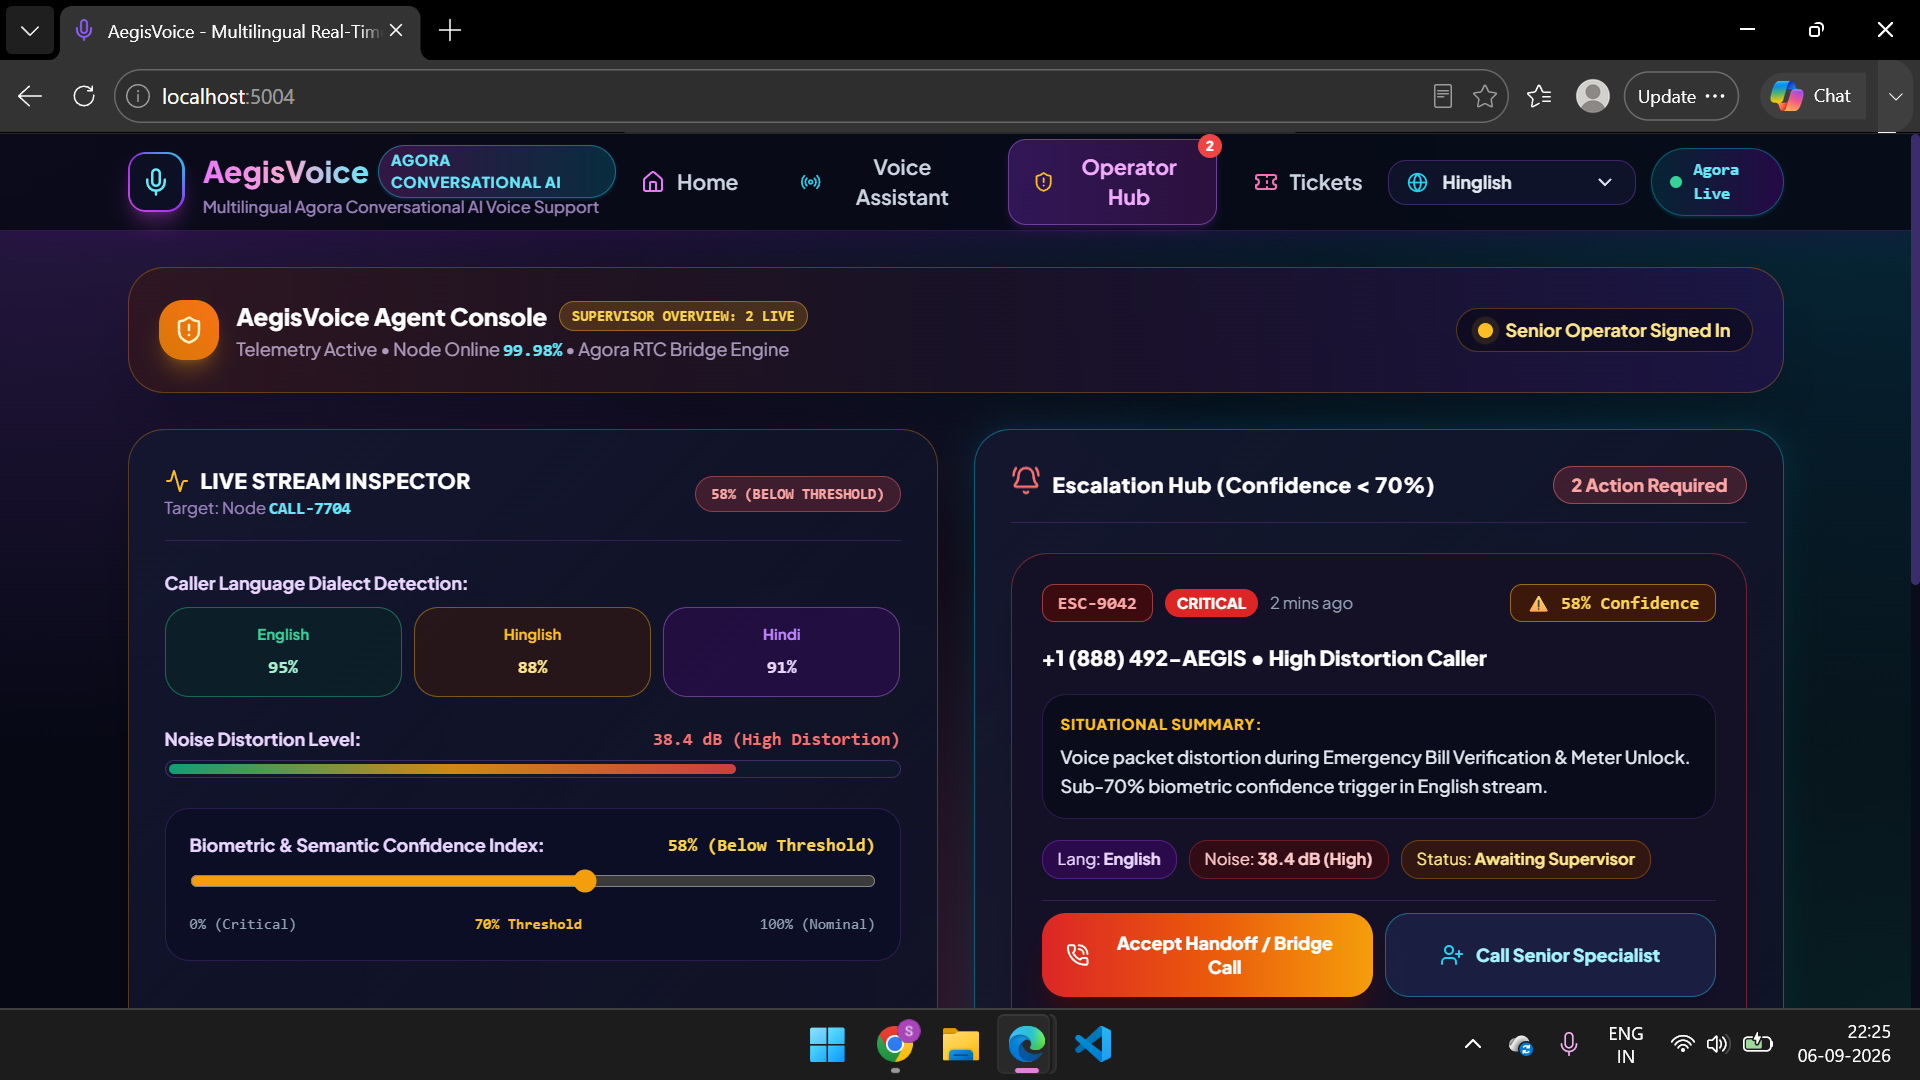This screenshot has width=1920, height=1080.
Task: Open Chrome from the taskbar
Action: (895, 1044)
